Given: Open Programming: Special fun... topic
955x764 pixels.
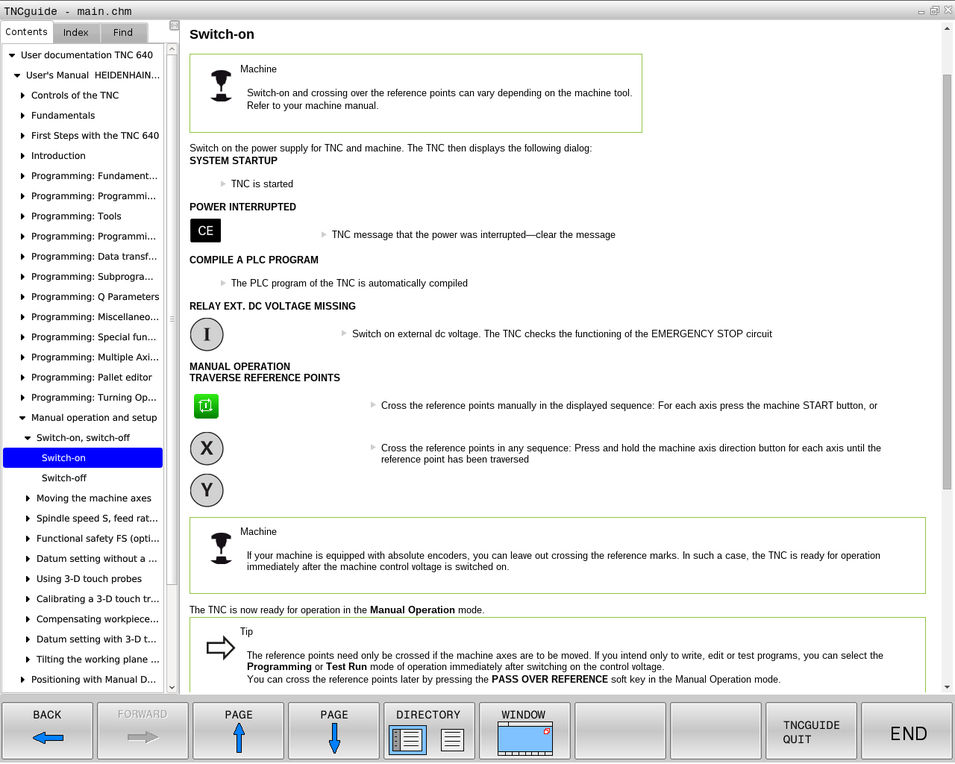Looking at the screenshot, I should tap(94, 337).
